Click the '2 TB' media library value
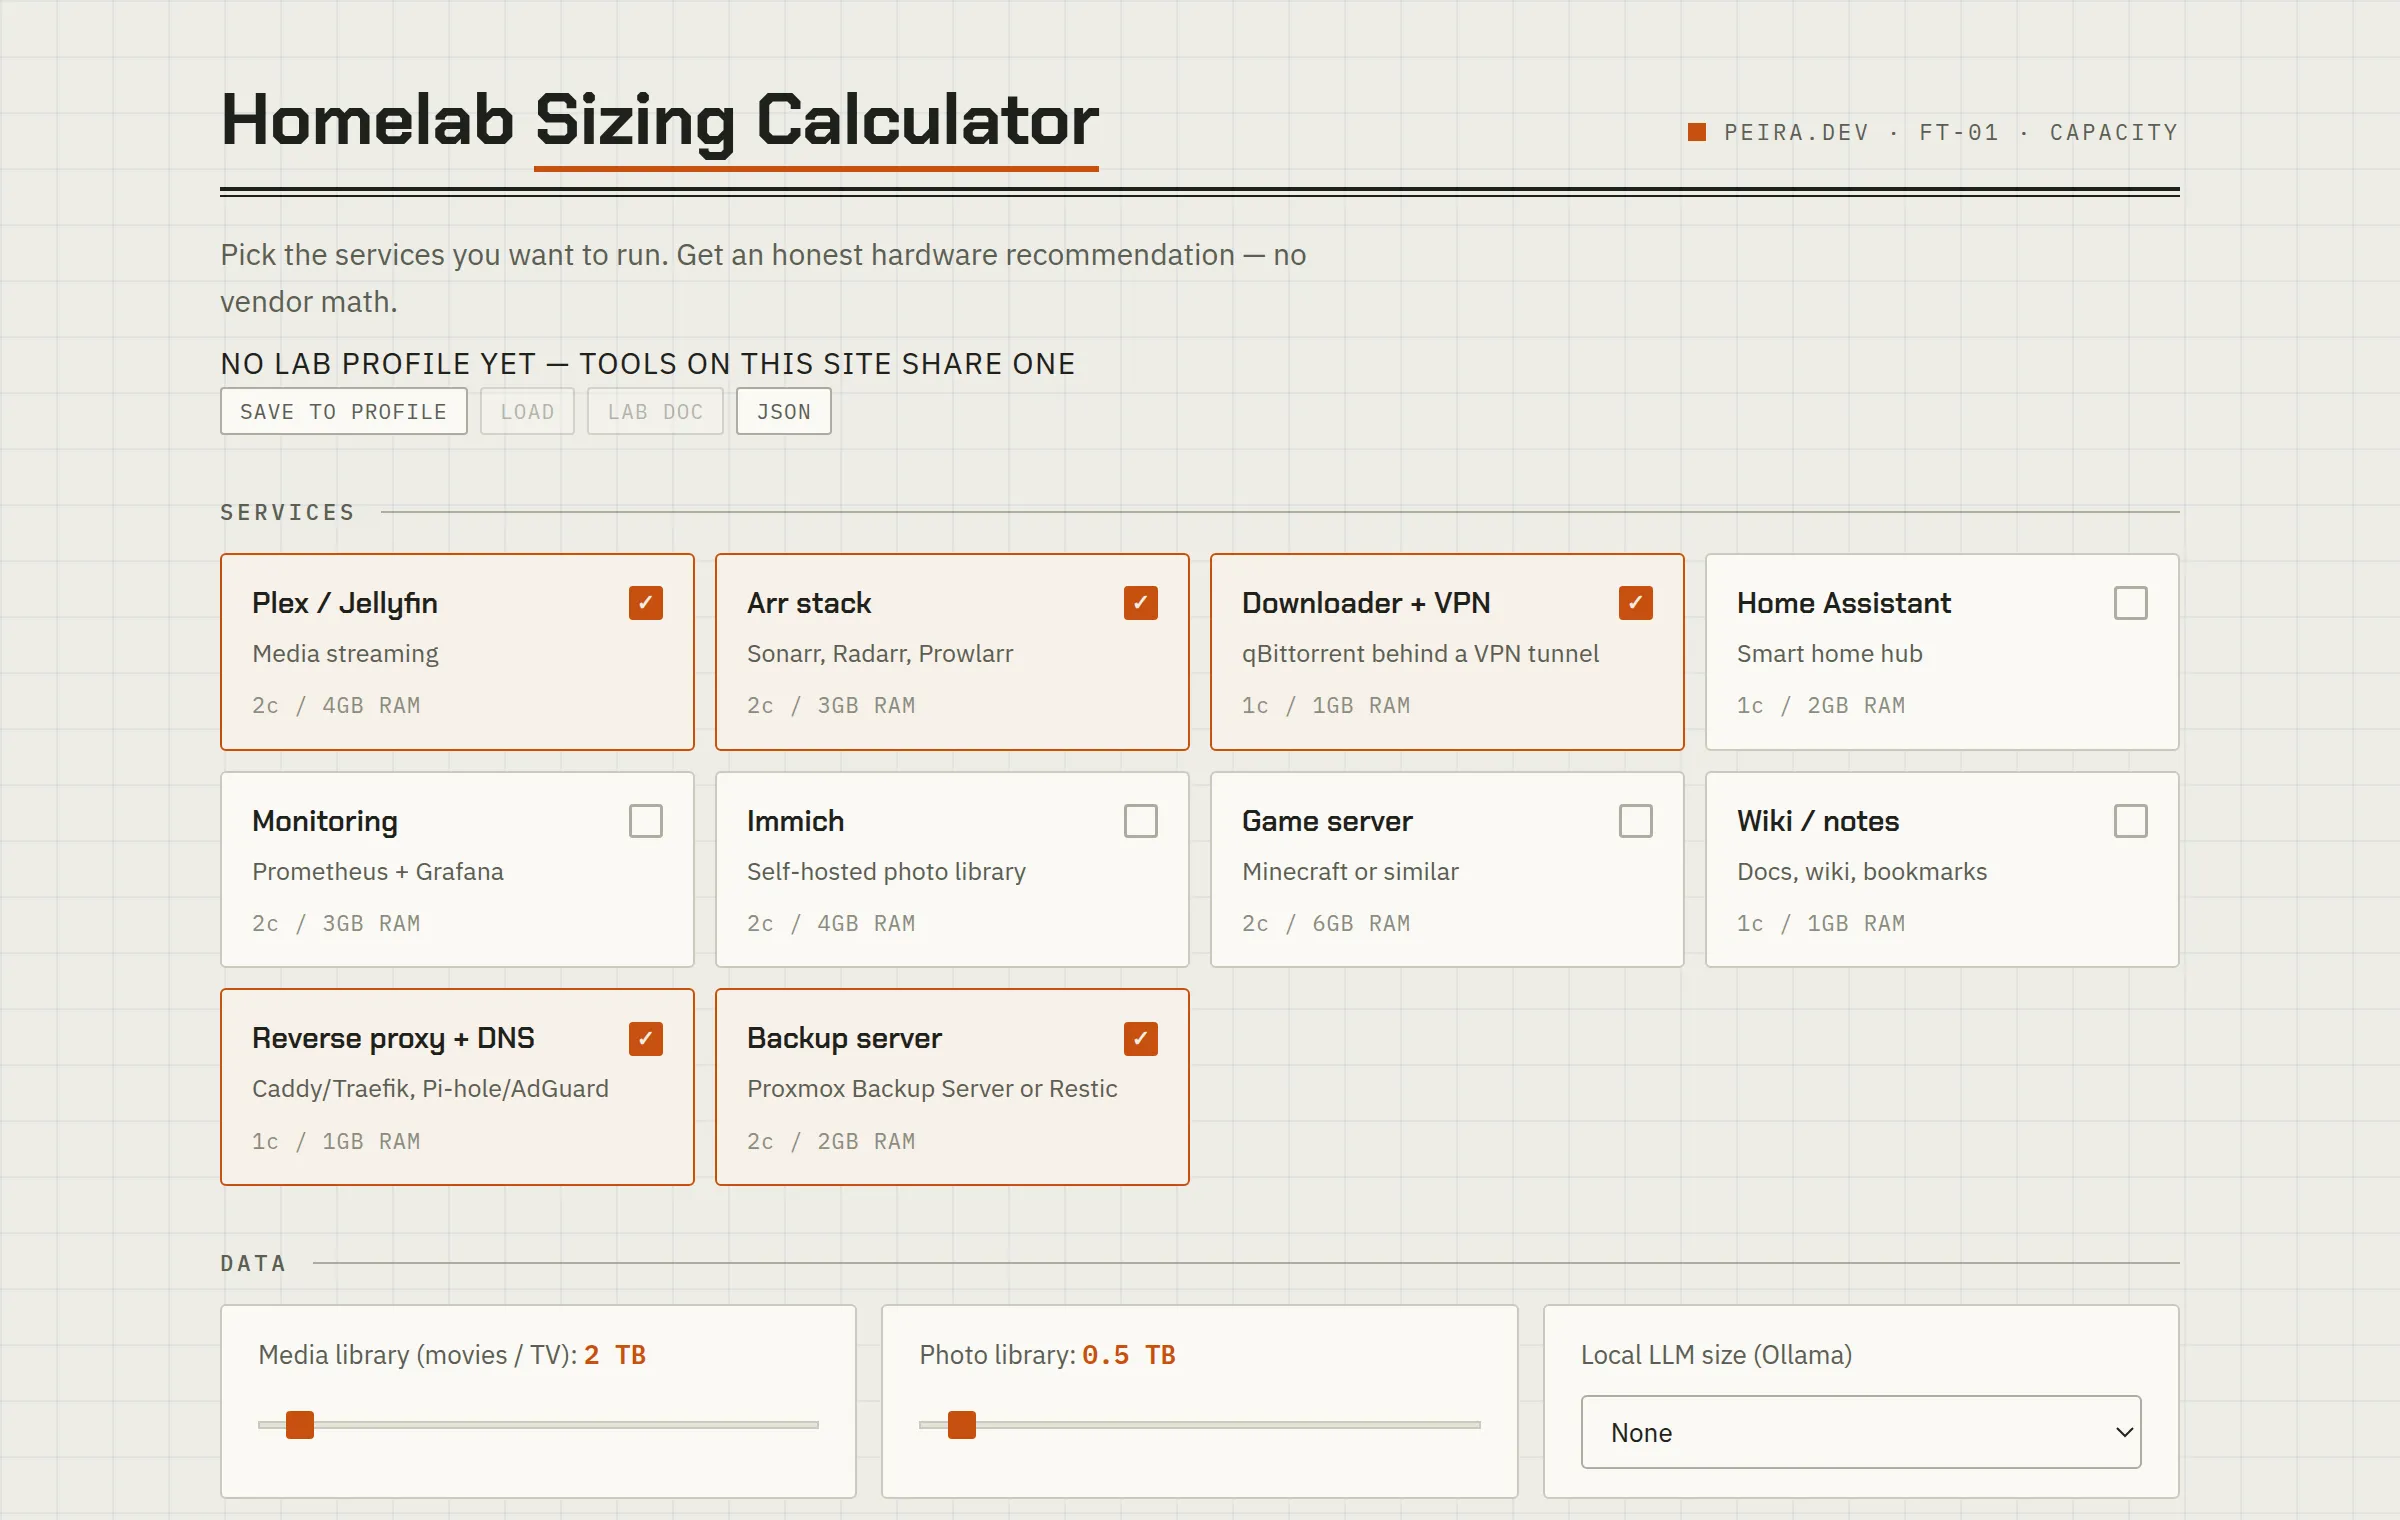Image resolution: width=2400 pixels, height=1520 pixels. pyautogui.click(x=615, y=1355)
